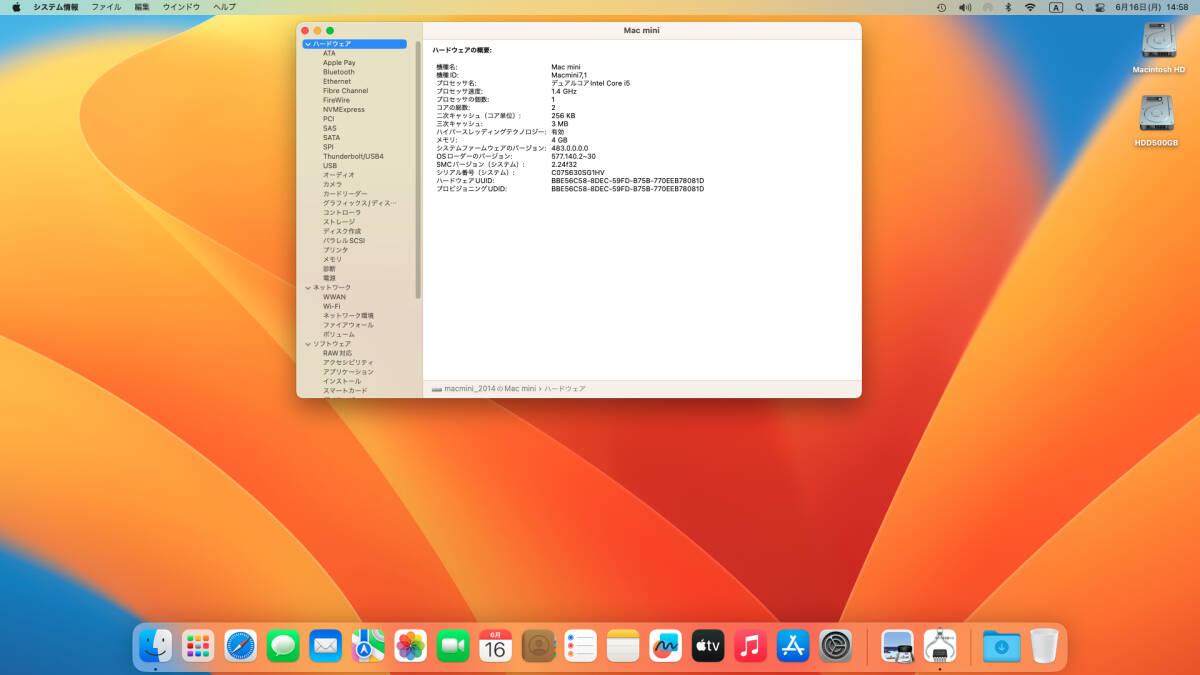
Task: Select ATA in the hardware list
Action: (329, 53)
